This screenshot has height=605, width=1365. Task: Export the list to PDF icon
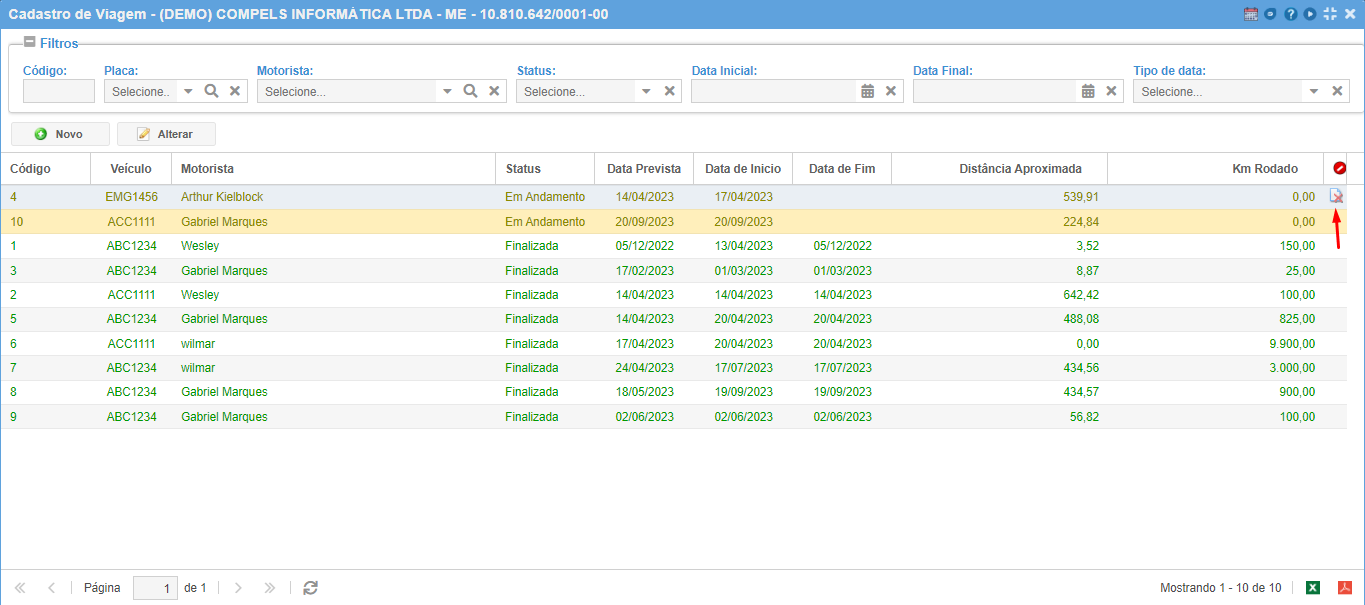1345,588
